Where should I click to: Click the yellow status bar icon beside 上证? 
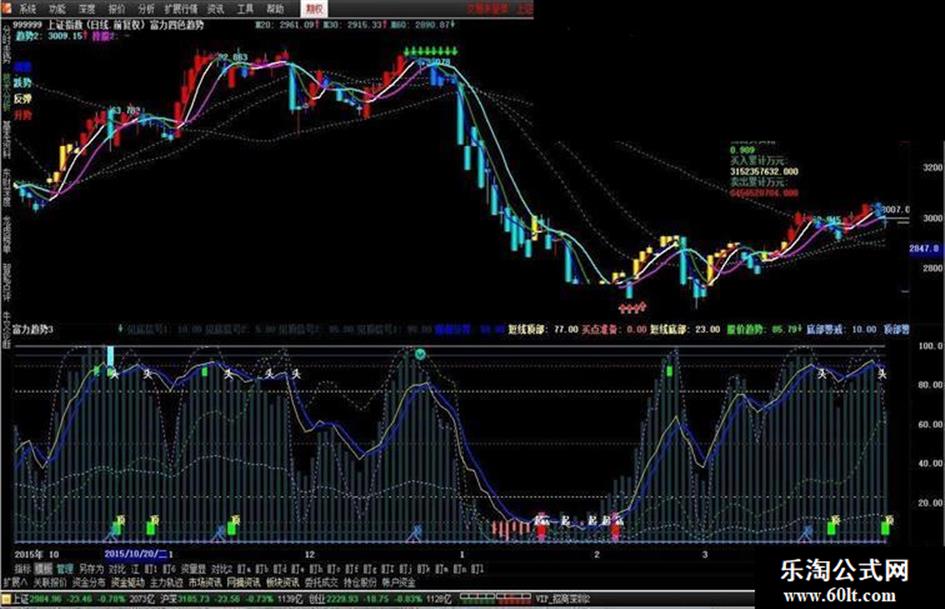(x=6, y=599)
